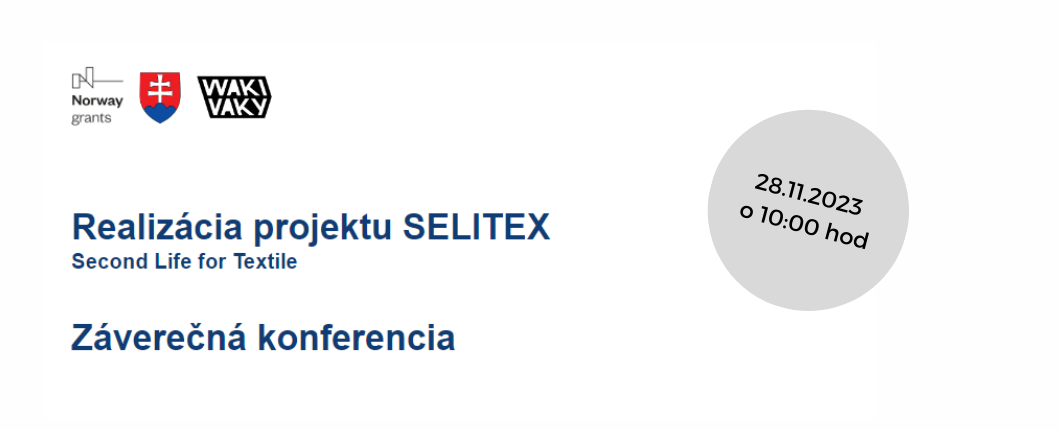
Task: Select the WAKI VAKY black logo
Action: tap(234, 97)
